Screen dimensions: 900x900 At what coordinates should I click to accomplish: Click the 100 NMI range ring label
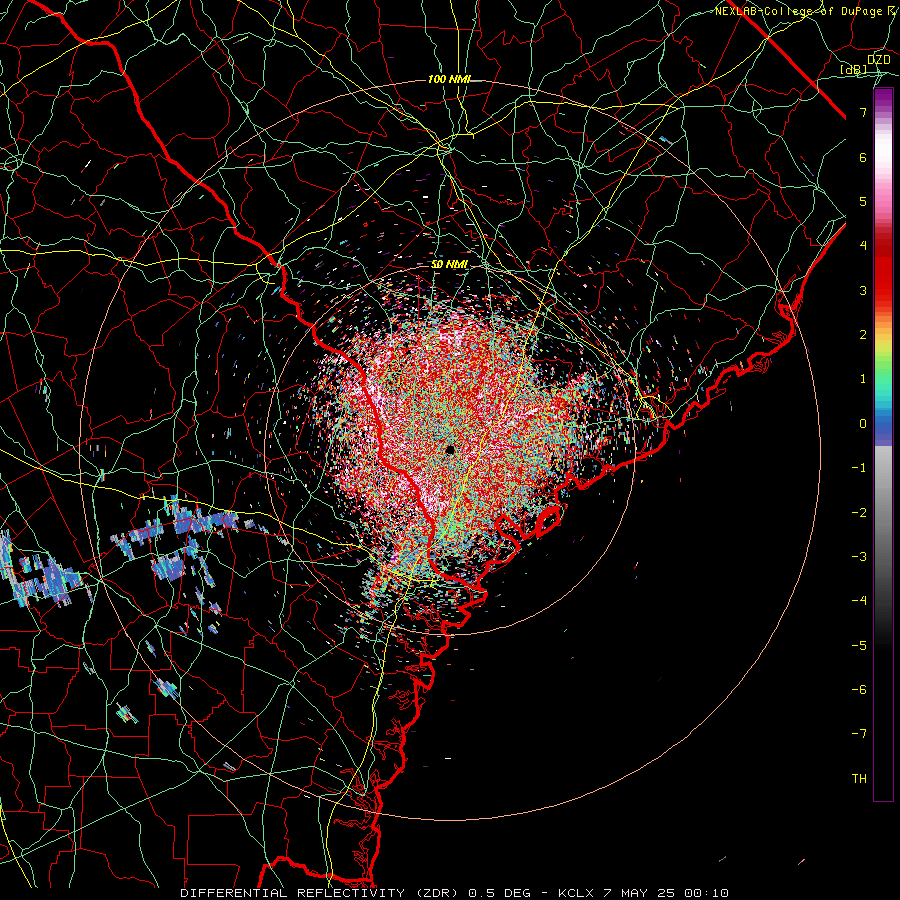tap(449, 79)
